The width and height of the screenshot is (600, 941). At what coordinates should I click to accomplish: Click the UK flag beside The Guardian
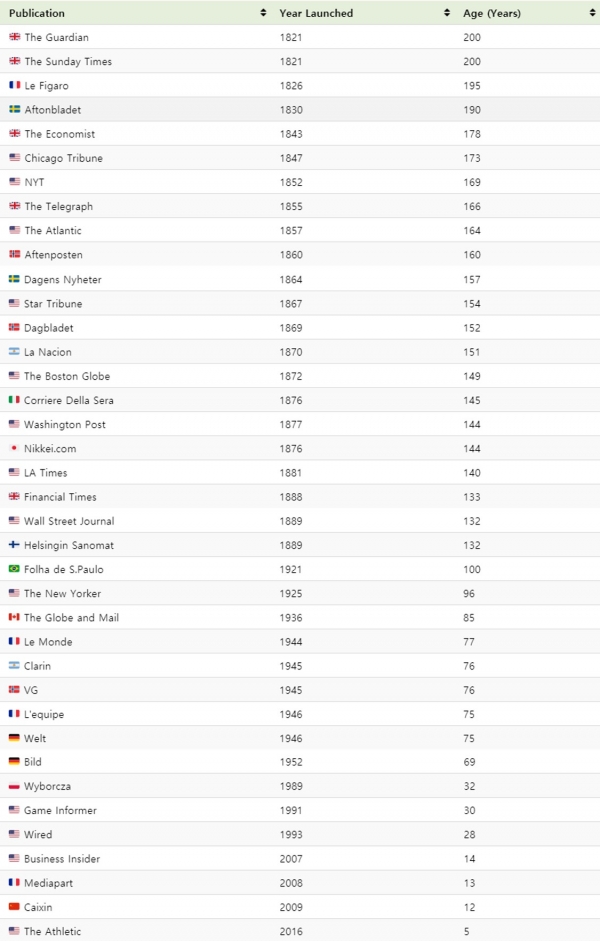coord(14,37)
